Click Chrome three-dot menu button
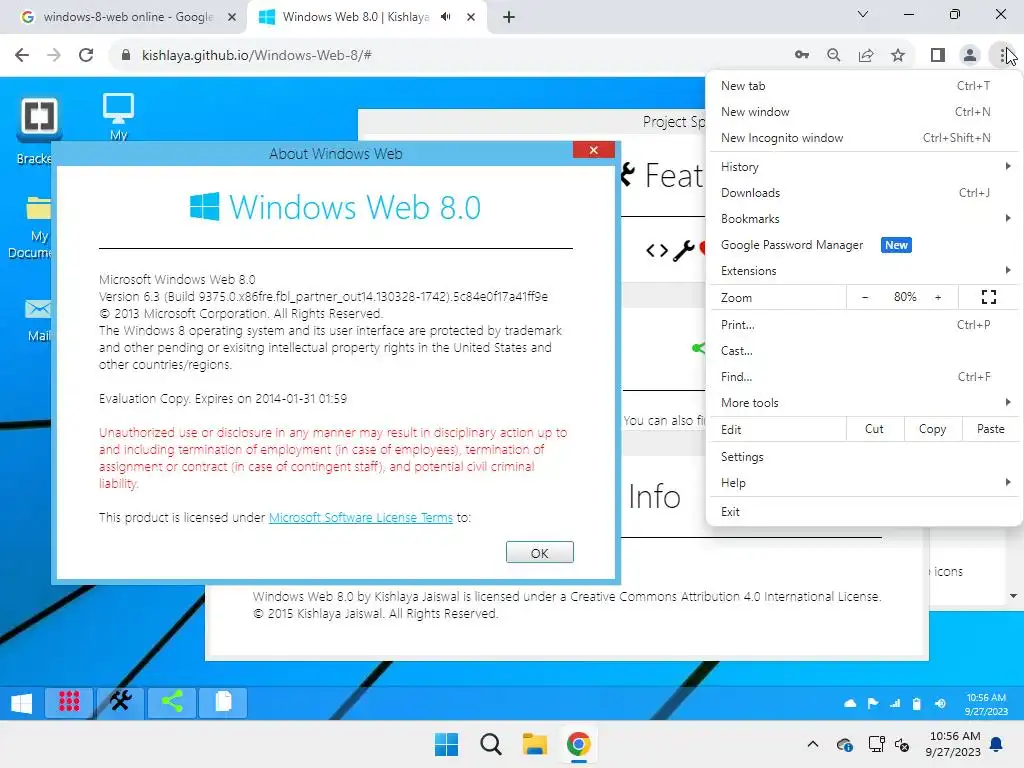This screenshot has height=768, width=1024. [1002, 55]
